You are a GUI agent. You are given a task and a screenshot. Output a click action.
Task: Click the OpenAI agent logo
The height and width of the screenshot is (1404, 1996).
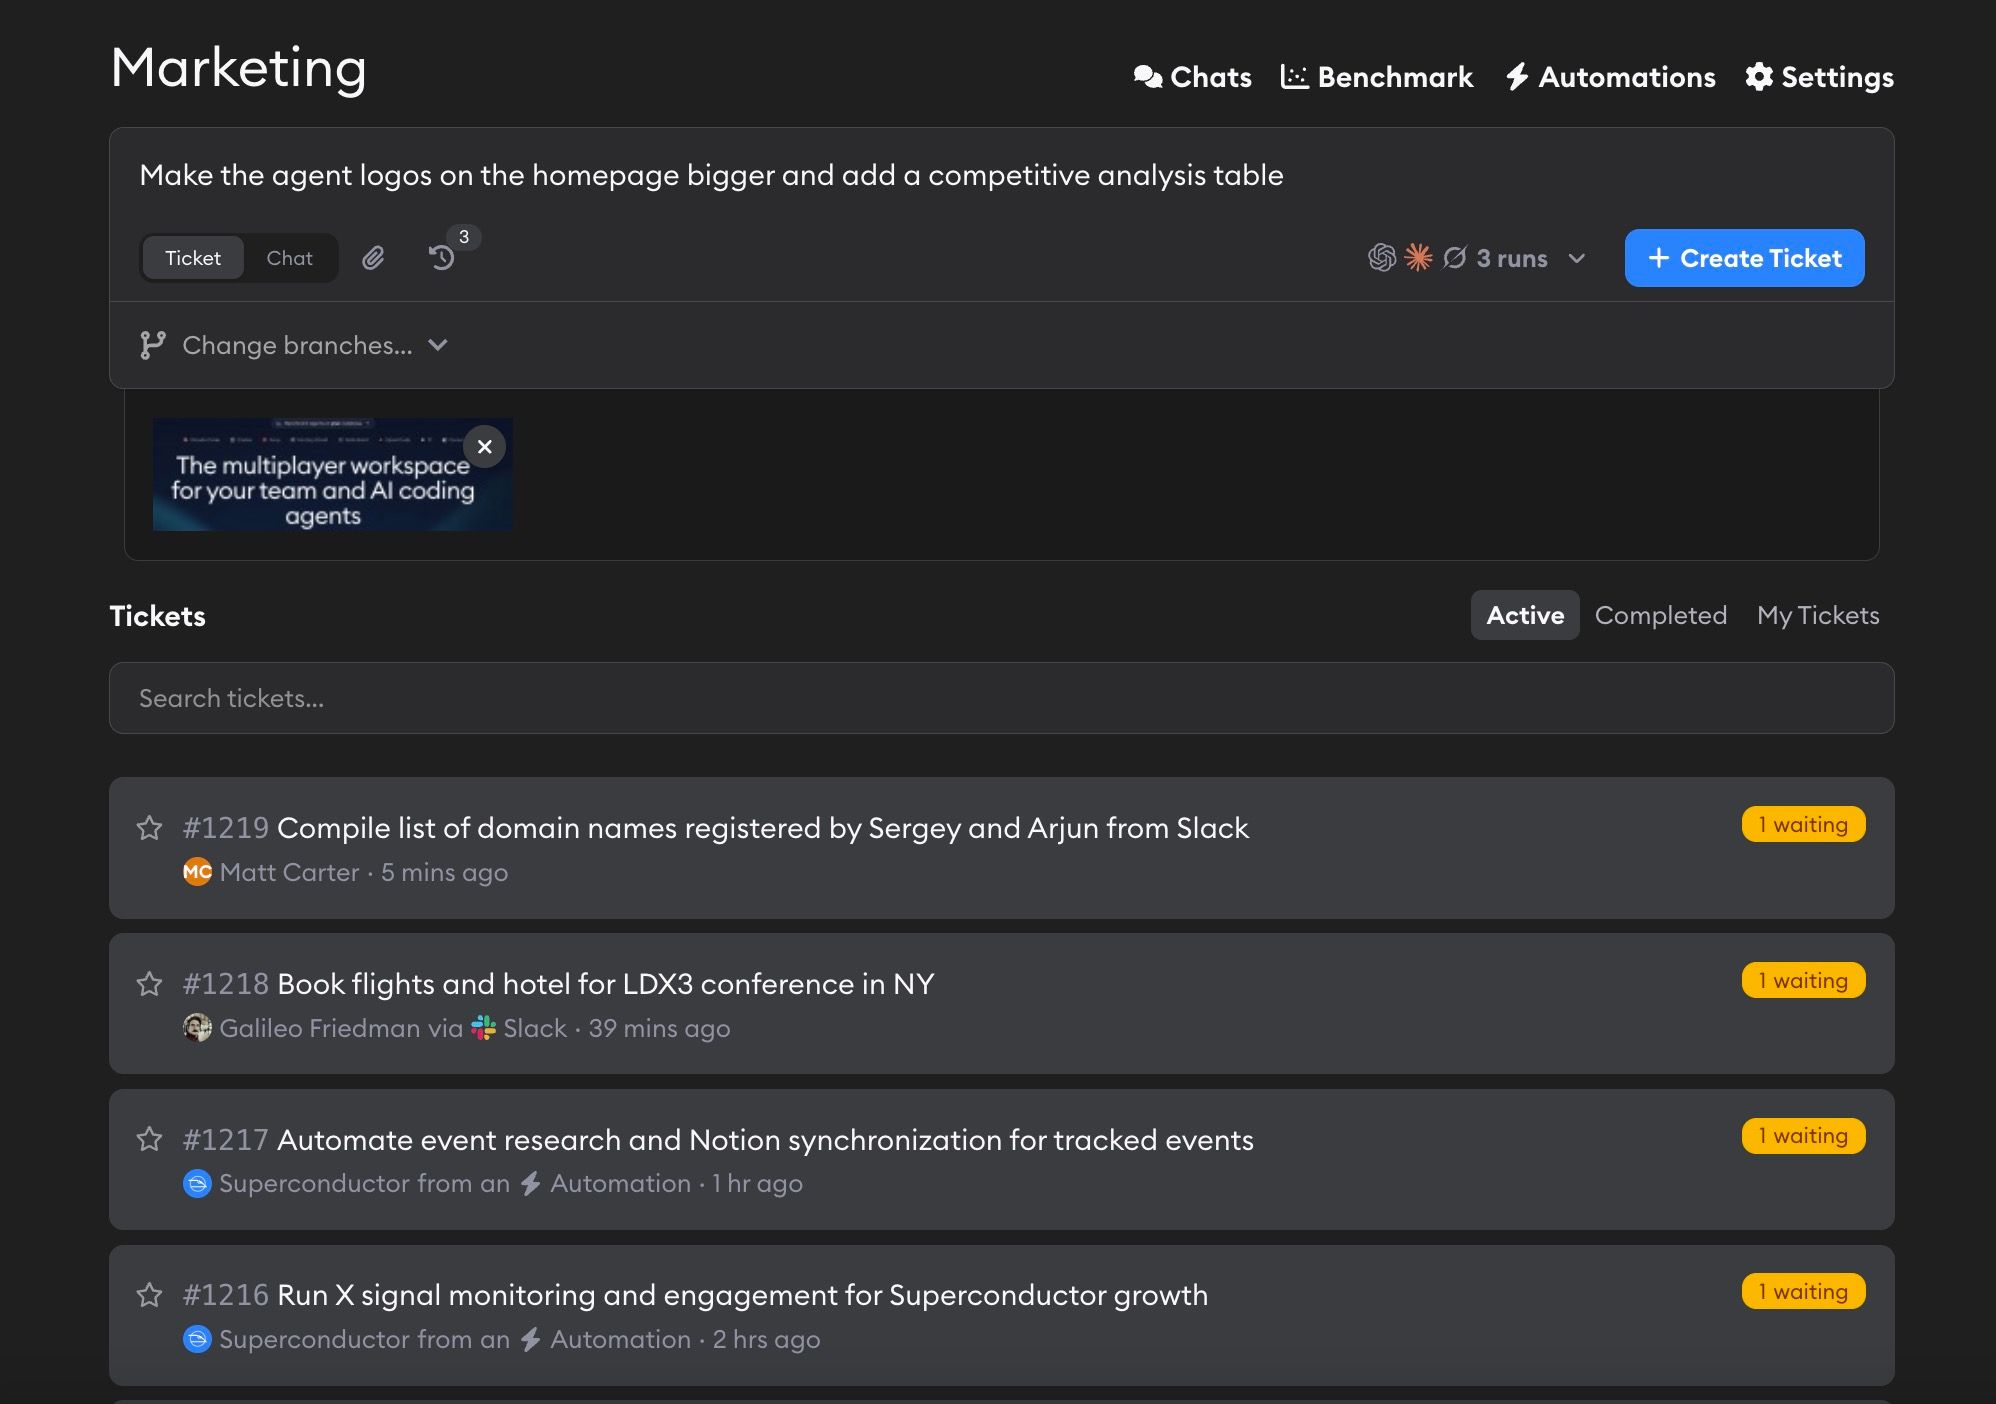(x=1382, y=258)
